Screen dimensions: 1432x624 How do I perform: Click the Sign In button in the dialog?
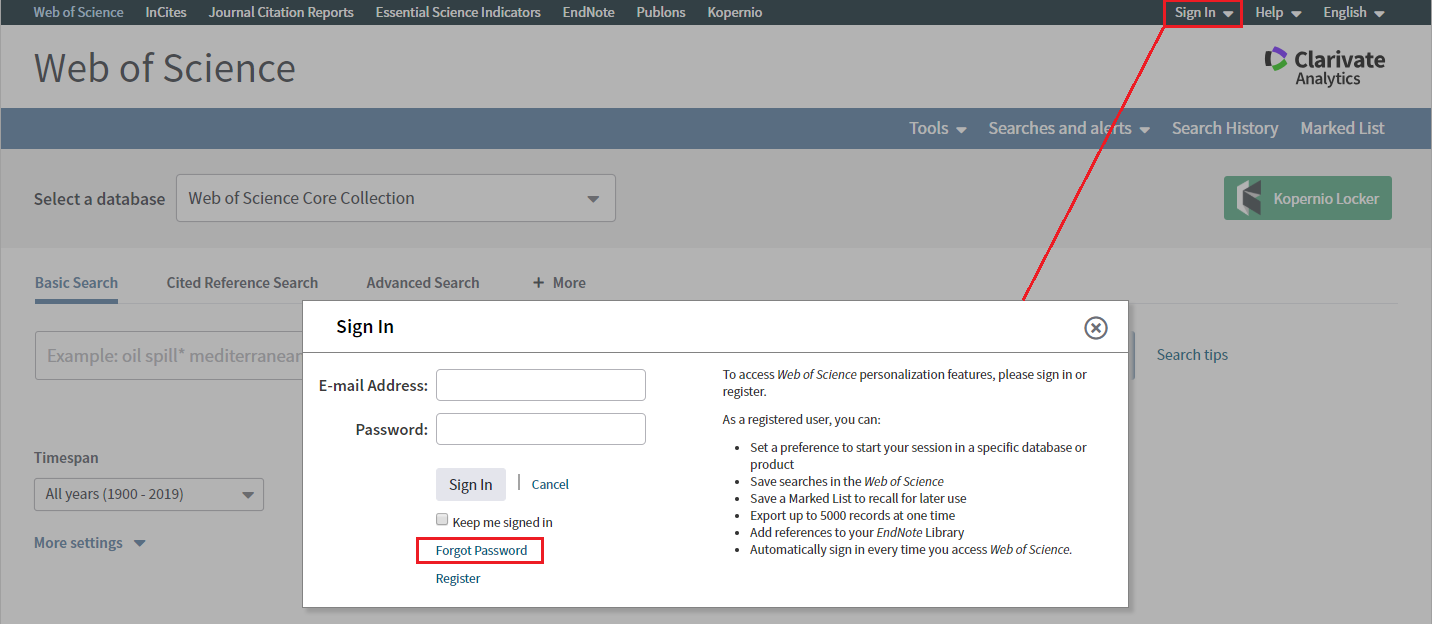pos(470,484)
